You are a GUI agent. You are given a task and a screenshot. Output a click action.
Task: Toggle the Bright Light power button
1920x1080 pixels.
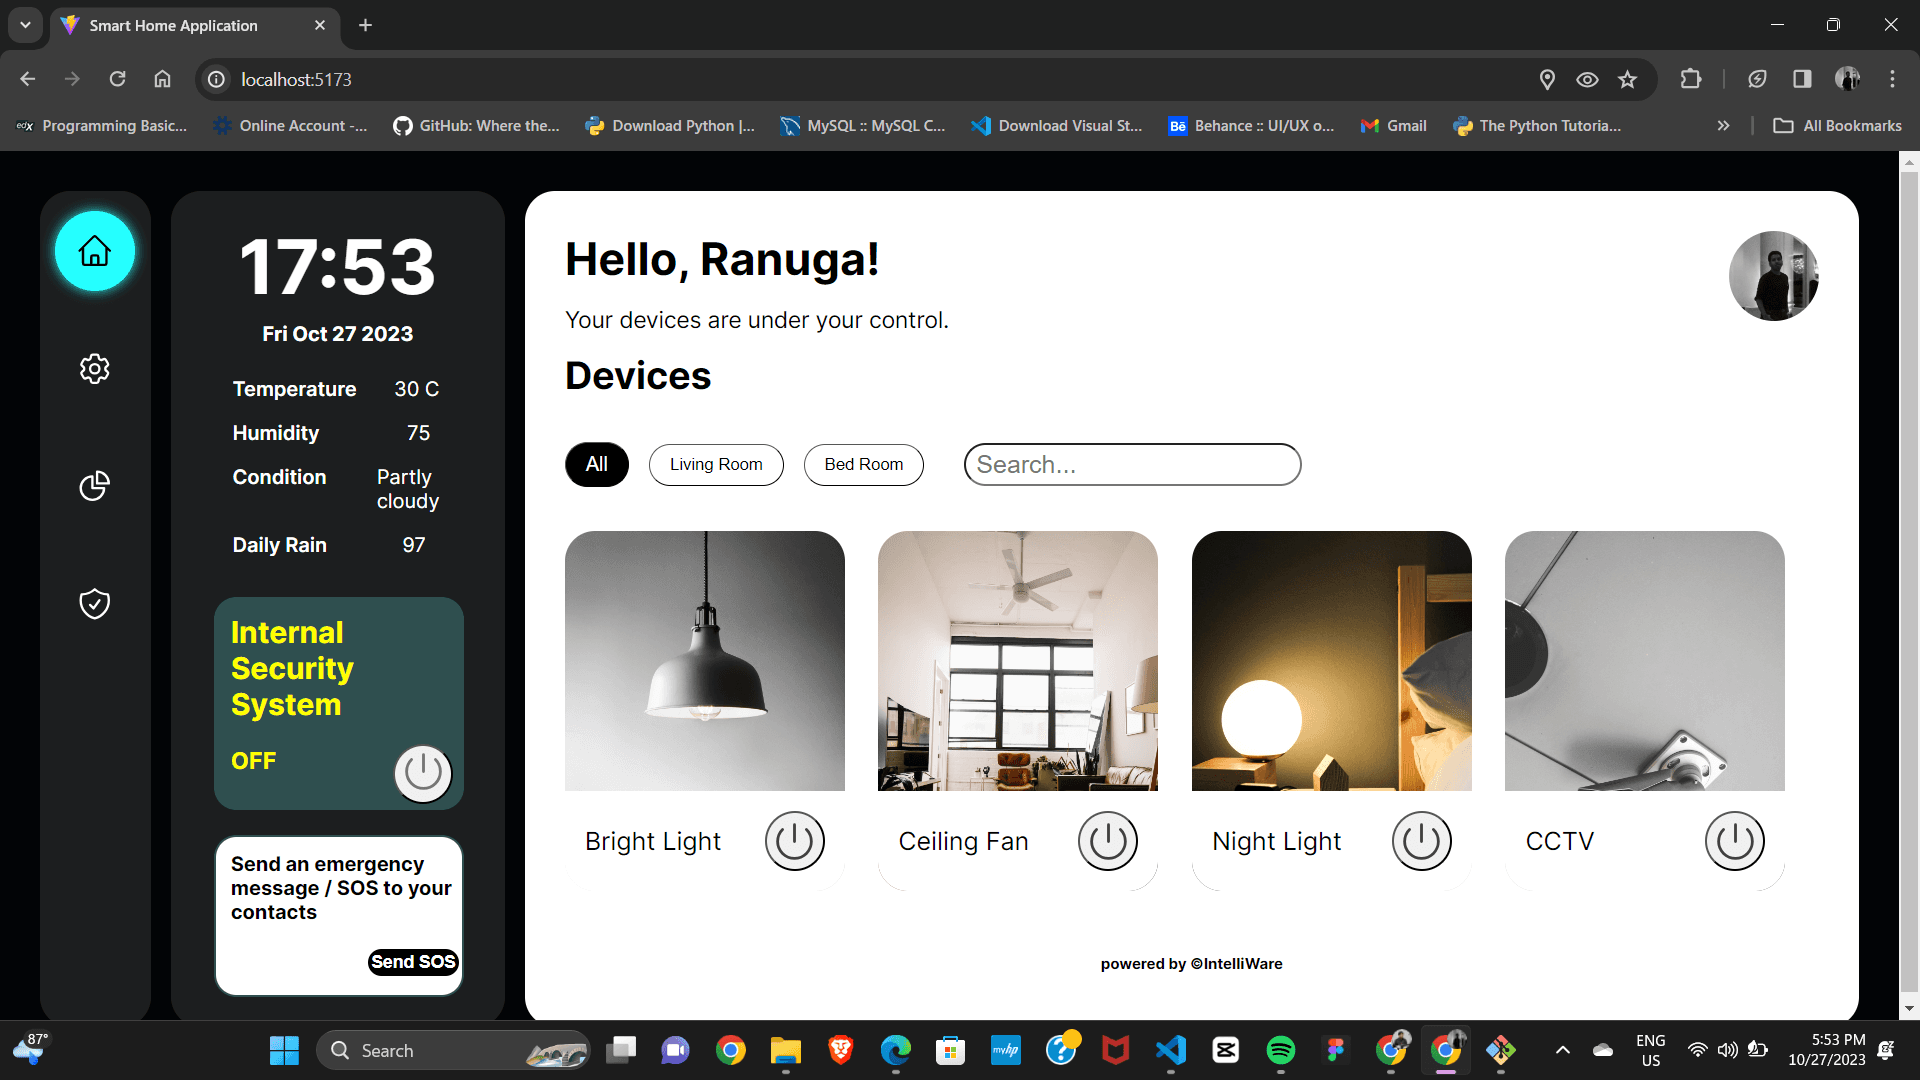click(x=795, y=840)
